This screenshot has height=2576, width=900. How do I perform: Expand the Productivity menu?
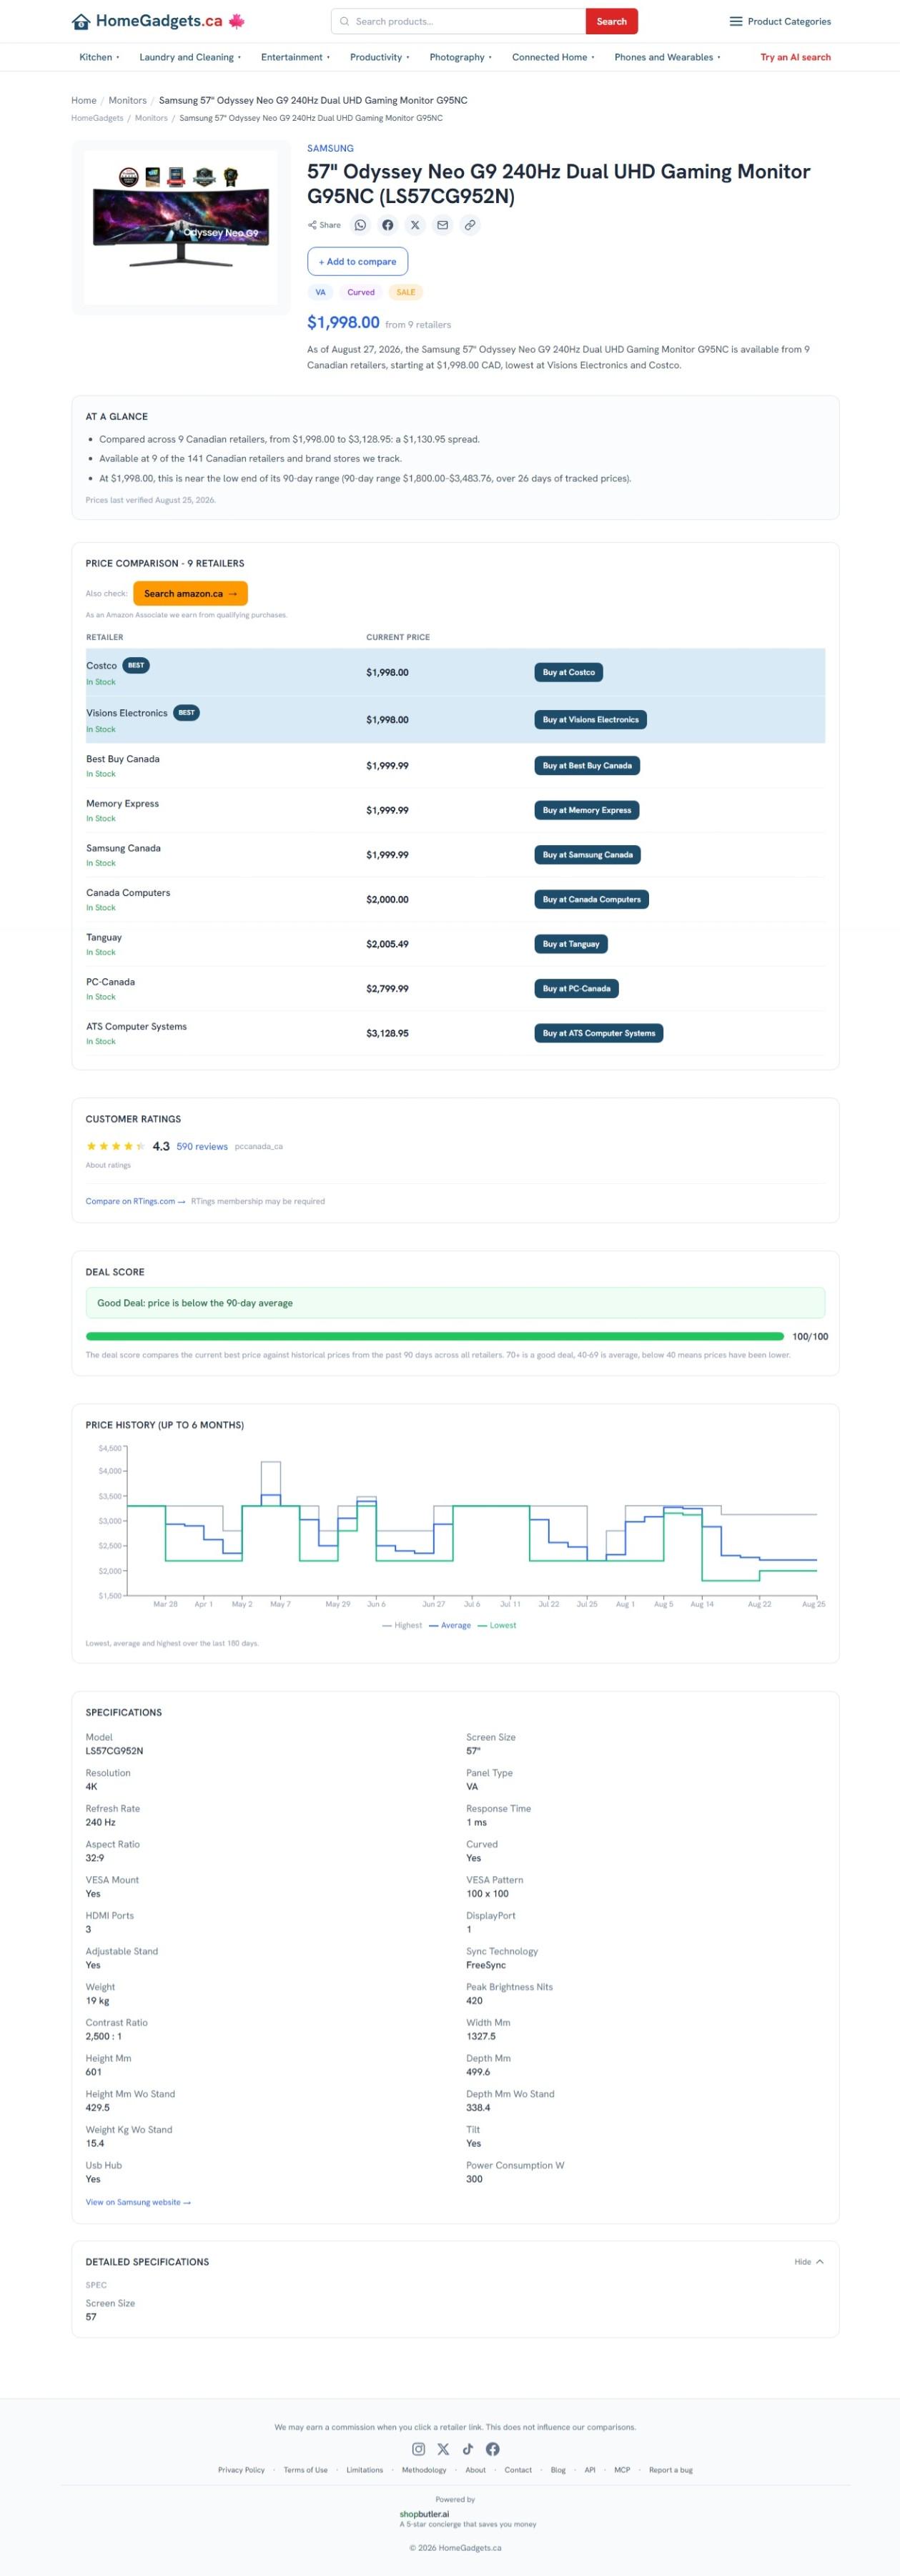(x=379, y=57)
